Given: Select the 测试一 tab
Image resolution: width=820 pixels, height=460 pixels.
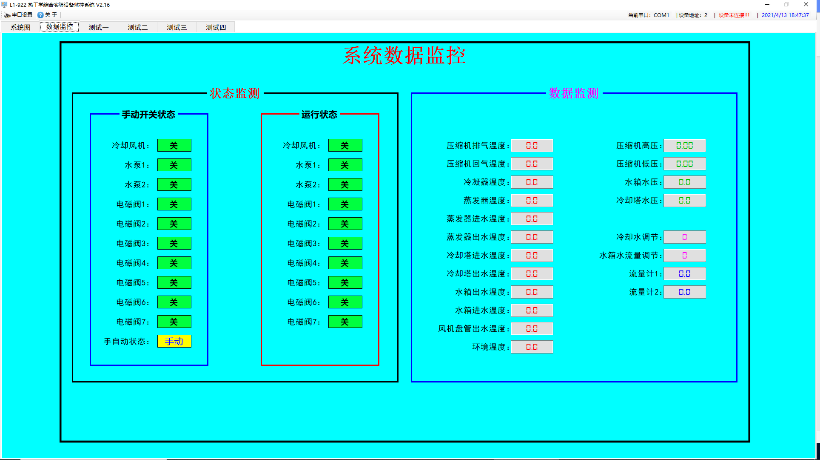Looking at the screenshot, I should pyautogui.click(x=97, y=27).
